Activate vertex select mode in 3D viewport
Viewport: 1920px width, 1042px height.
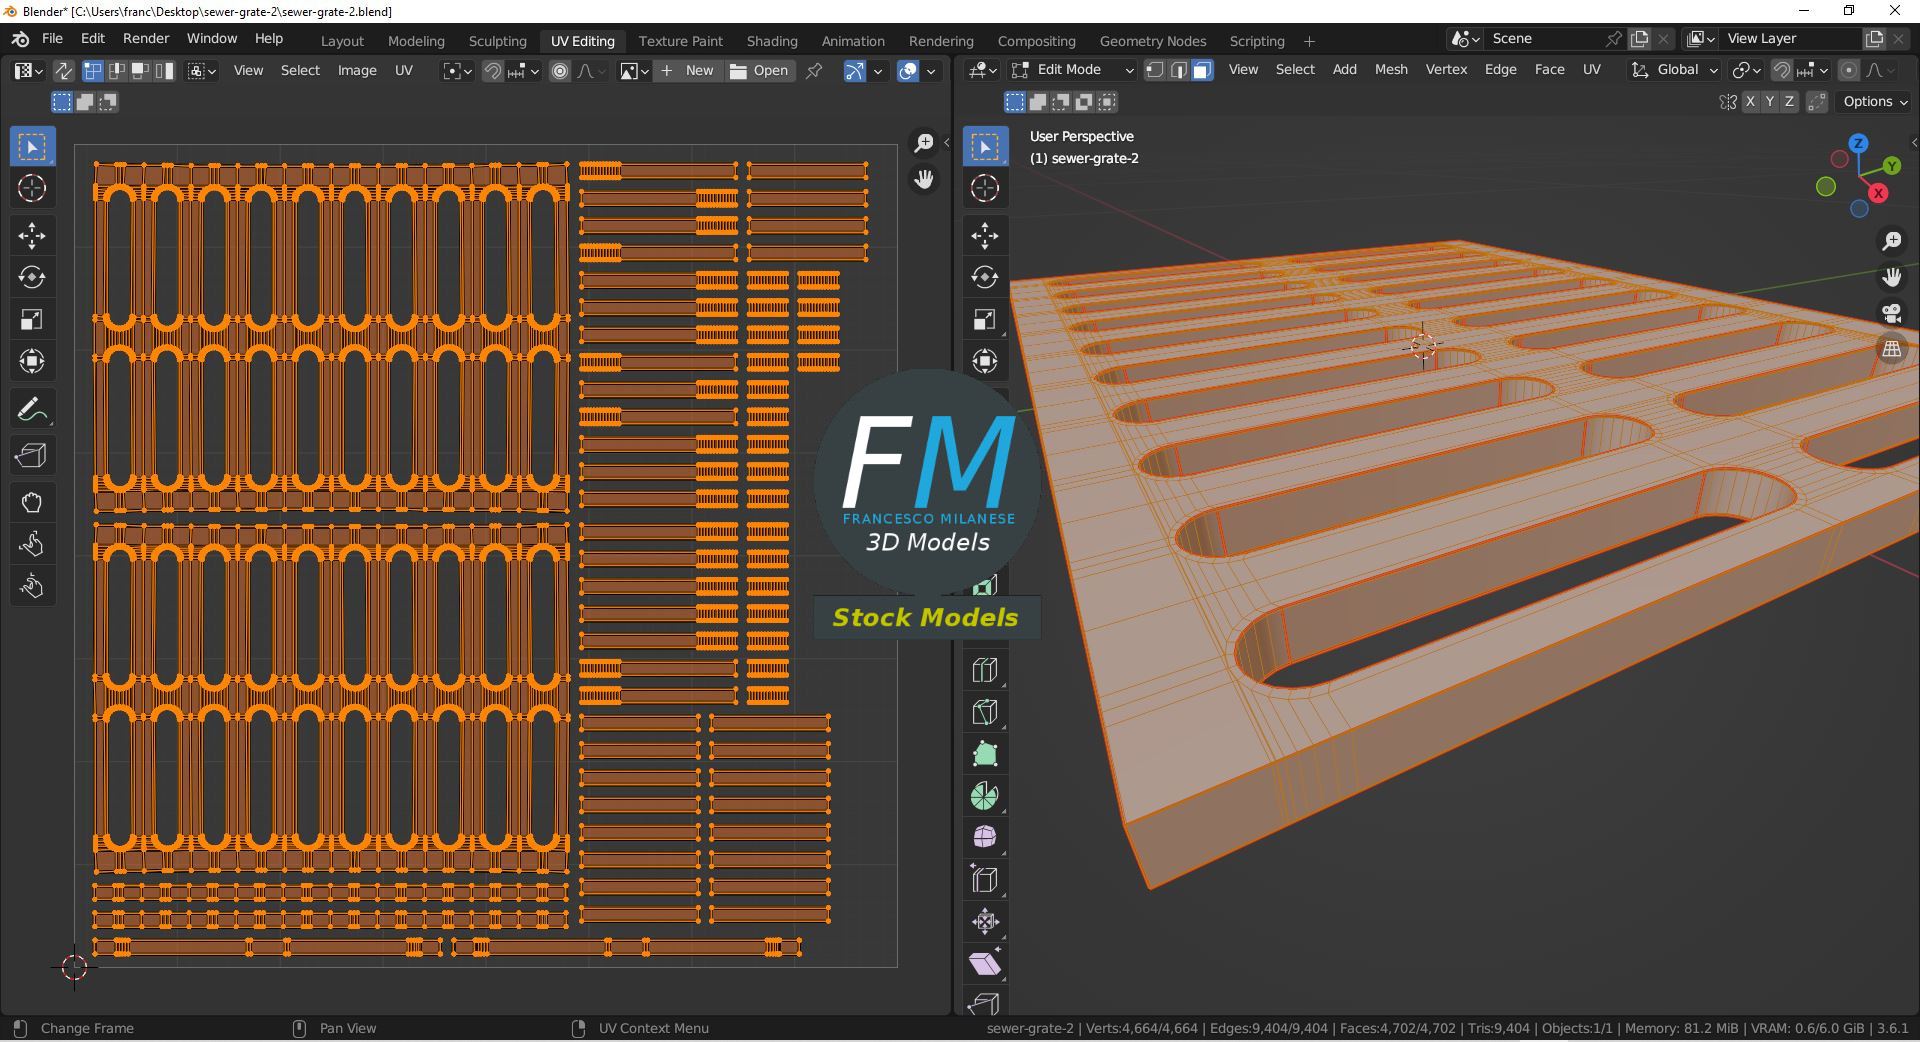tap(1154, 70)
